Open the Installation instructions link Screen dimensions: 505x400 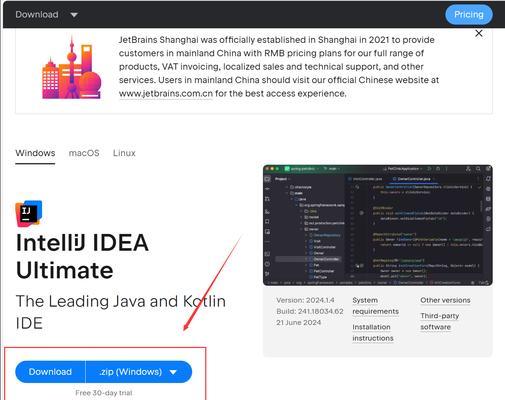373,333
